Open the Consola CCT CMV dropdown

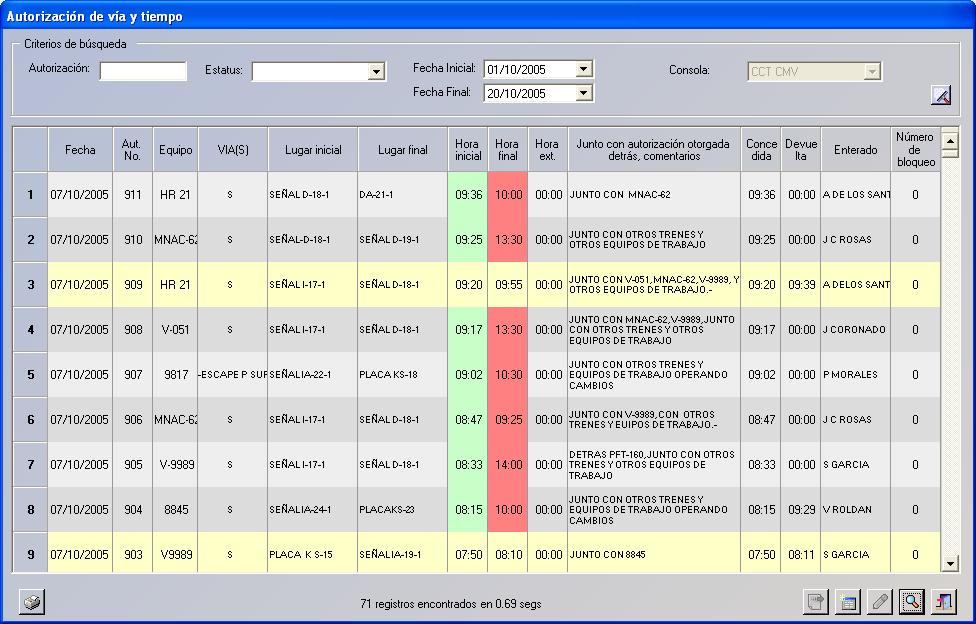[872, 72]
